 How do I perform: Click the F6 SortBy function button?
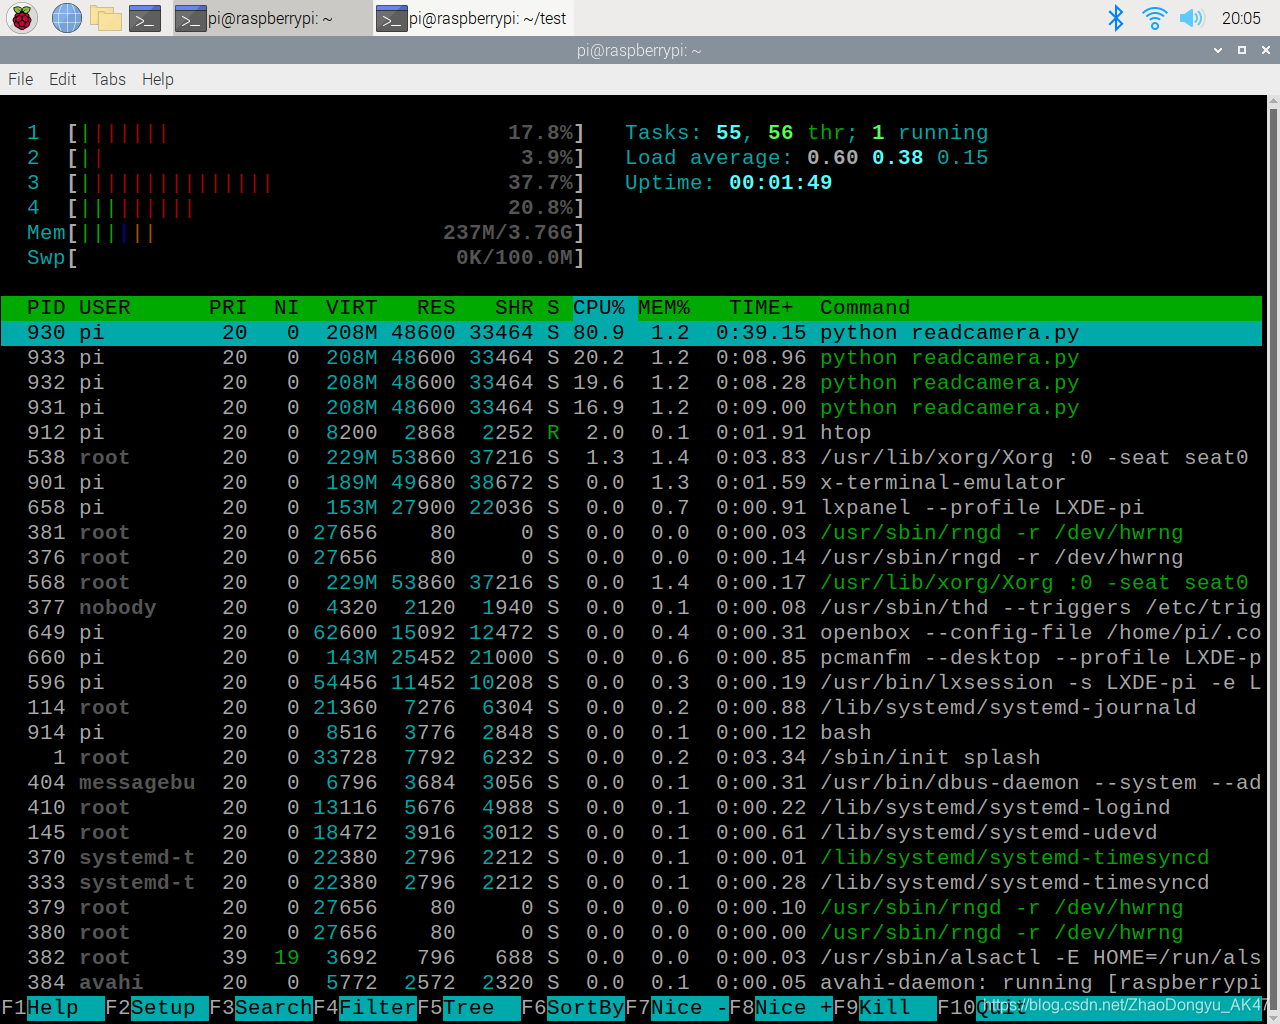pyautogui.click(x=572, y=1008)
